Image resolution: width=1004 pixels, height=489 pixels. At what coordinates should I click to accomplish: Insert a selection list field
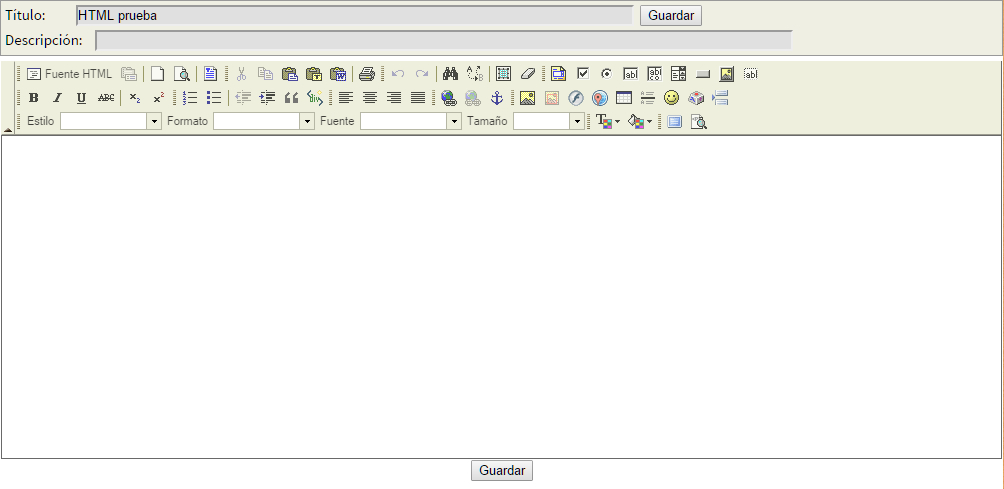pyautogui.click(x=679, y=74)
